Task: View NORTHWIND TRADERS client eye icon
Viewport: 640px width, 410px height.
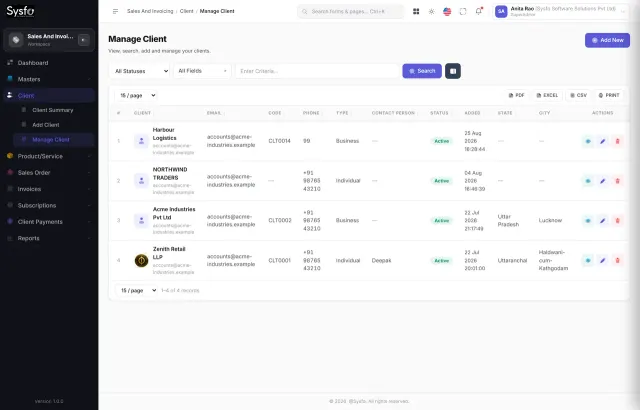Action: 588,181
